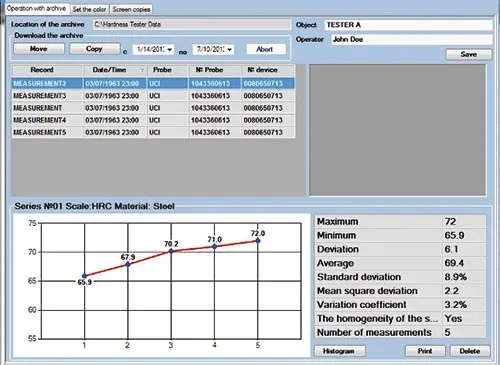Screen dimensions: 500x365
Task: Click the archive location path field
Action: pos(191,24)
